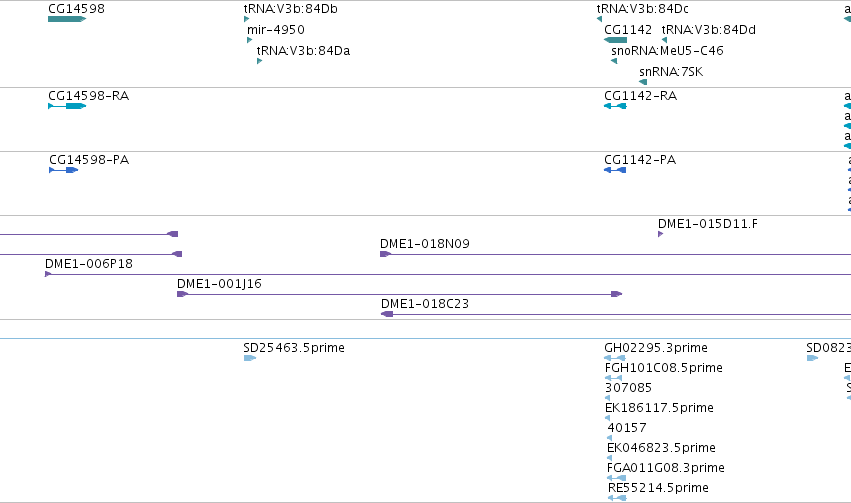Click the snoRNA:MeU5-C46 label
Image resolution: width=851 pixels, height=503 pixels.
(x=668, y=51)
